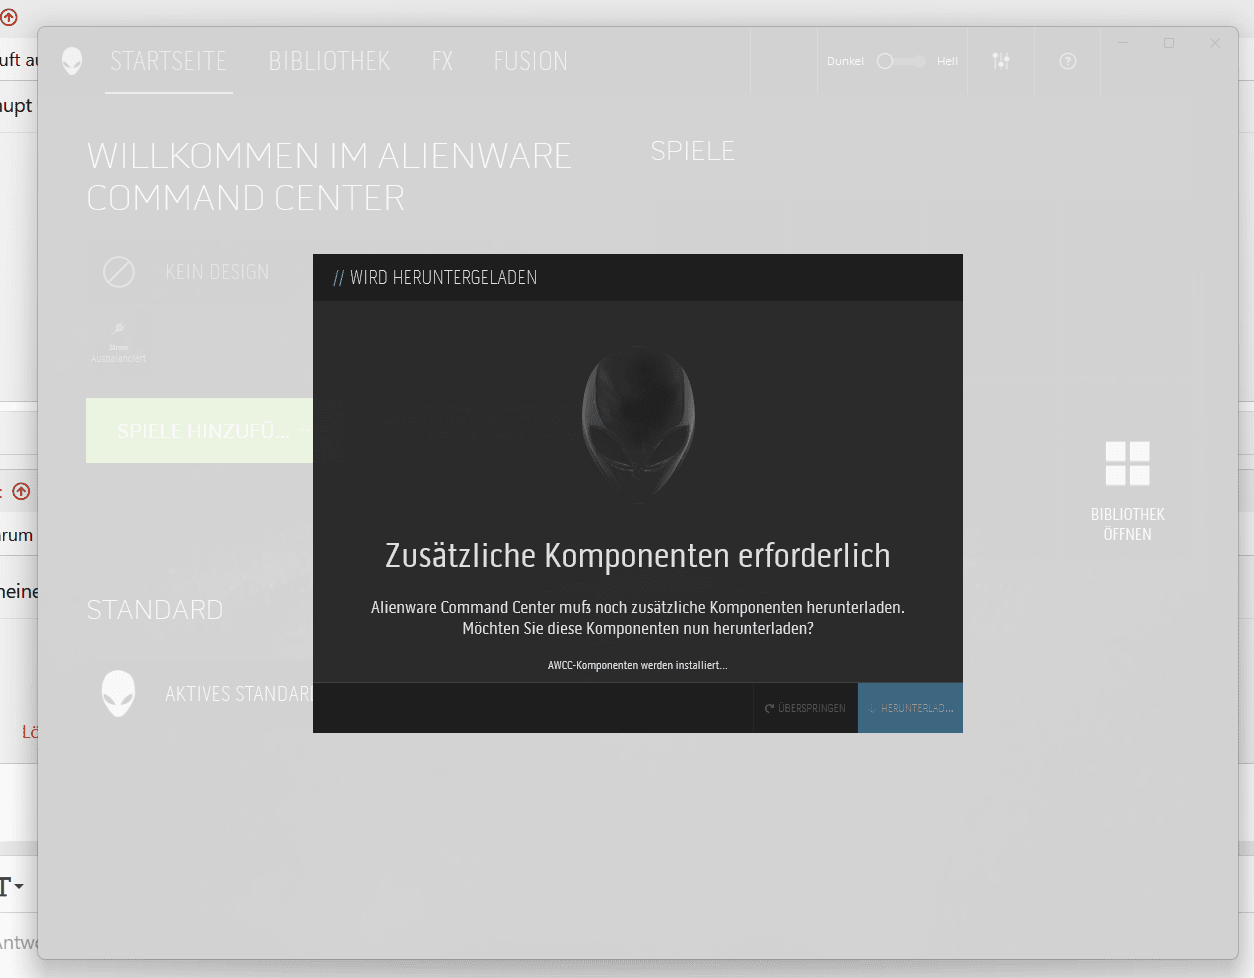Click the red 'Lö' link in background window
1254x978 pixels.
point(30,732)
